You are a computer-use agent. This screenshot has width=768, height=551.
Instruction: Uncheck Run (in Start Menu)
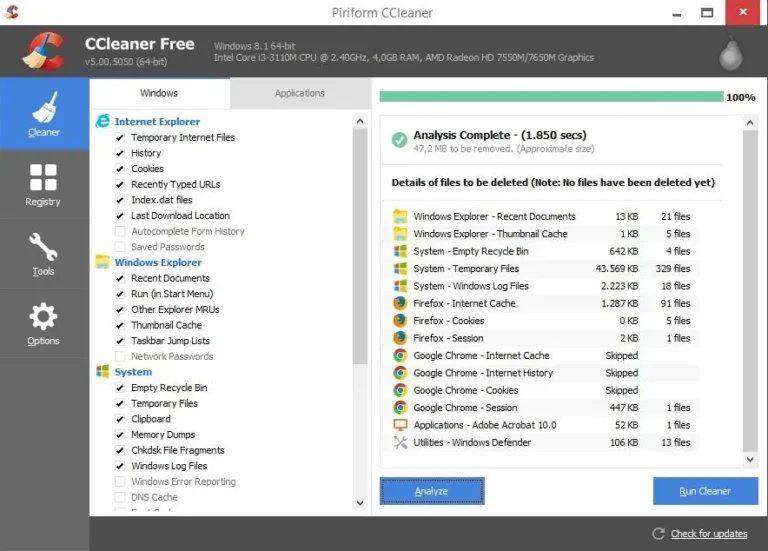pos(120,294)
